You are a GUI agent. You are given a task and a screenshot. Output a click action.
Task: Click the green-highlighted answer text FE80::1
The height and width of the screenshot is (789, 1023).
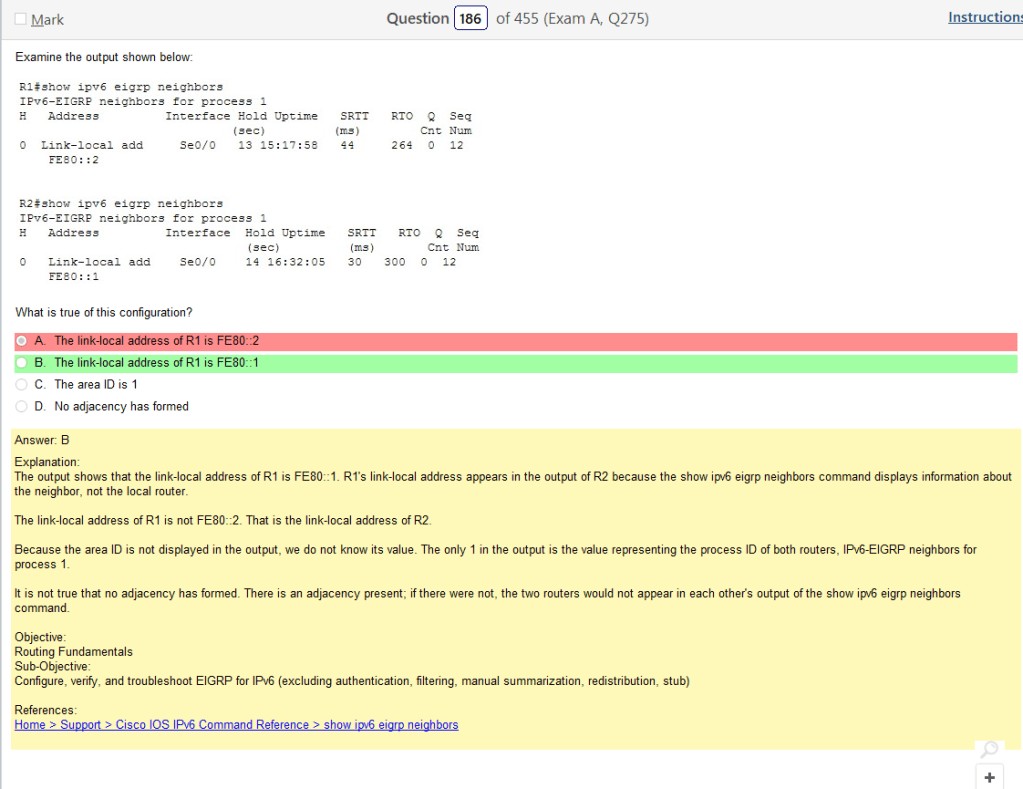(x=156, y=363)
